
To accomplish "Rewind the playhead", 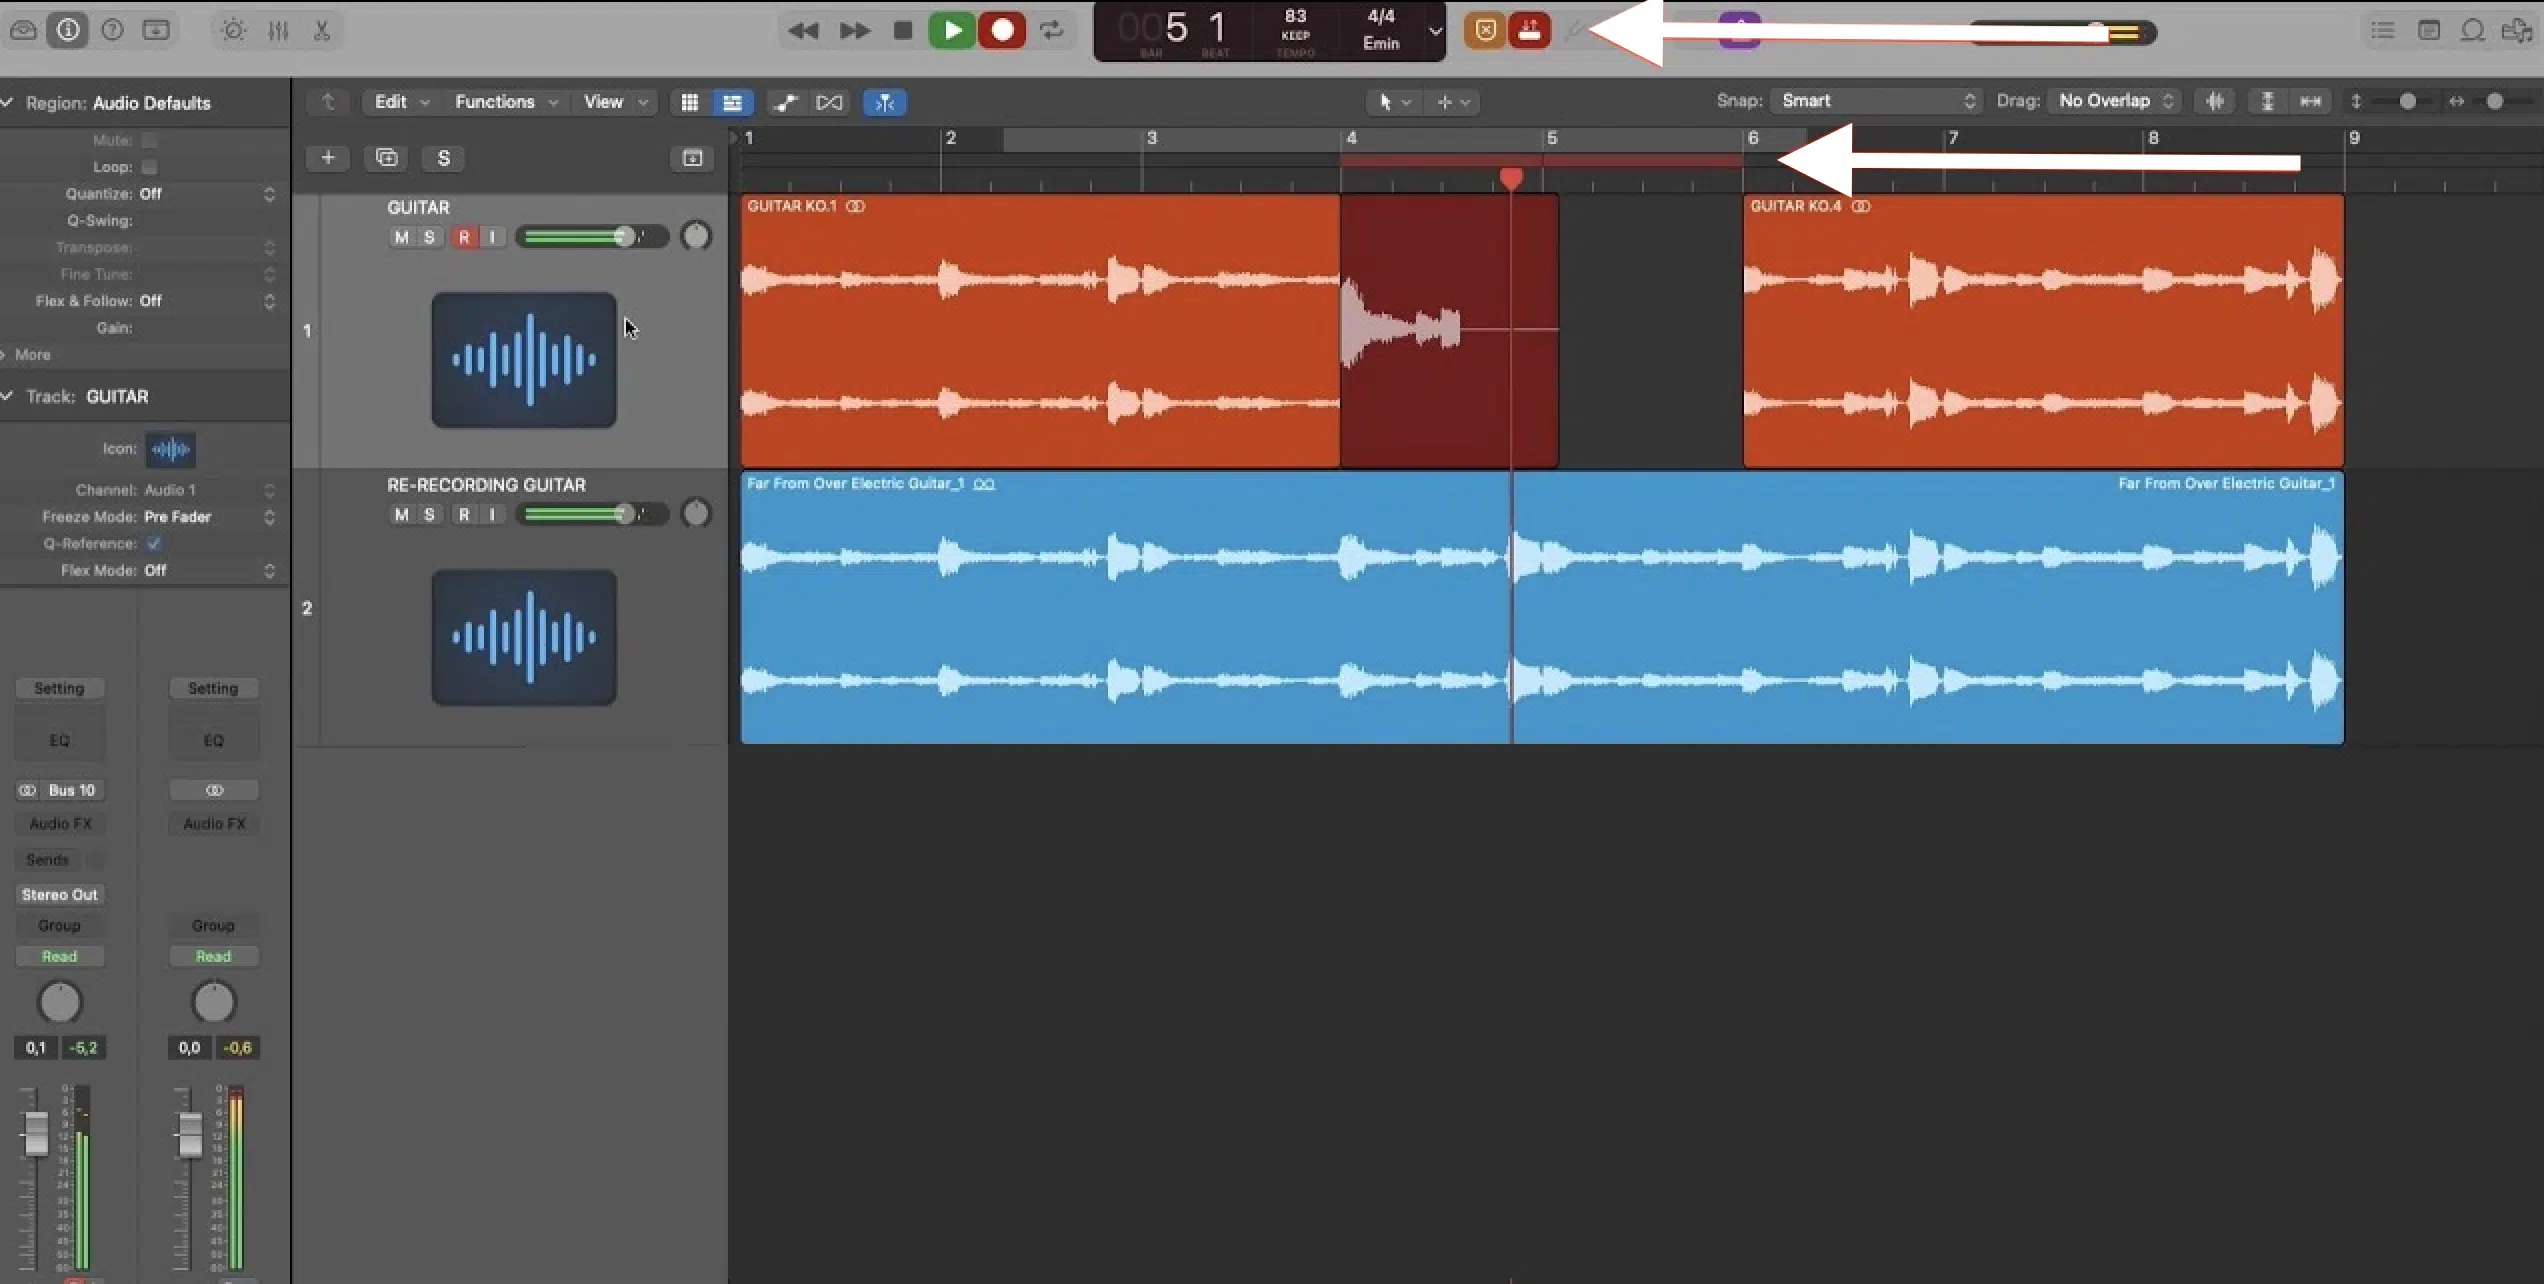I will [803, 30].
